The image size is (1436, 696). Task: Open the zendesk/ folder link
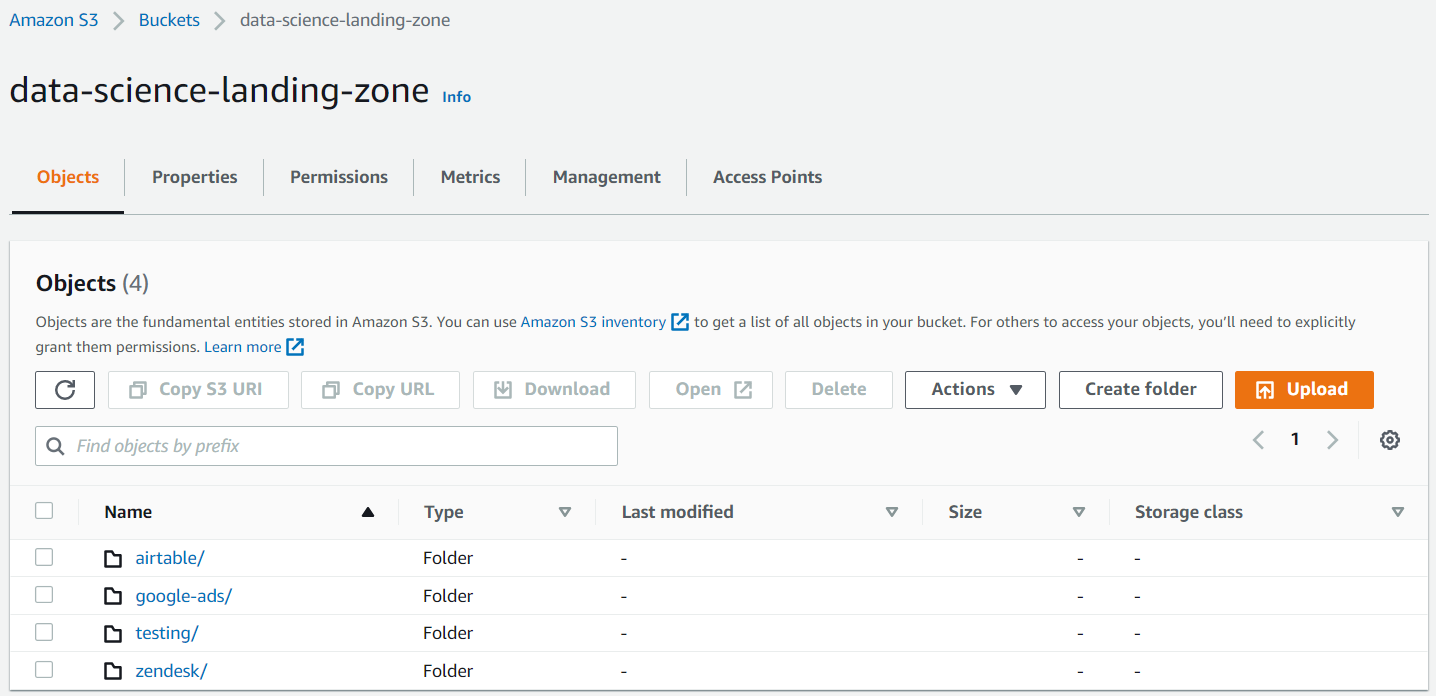point(171,671)
